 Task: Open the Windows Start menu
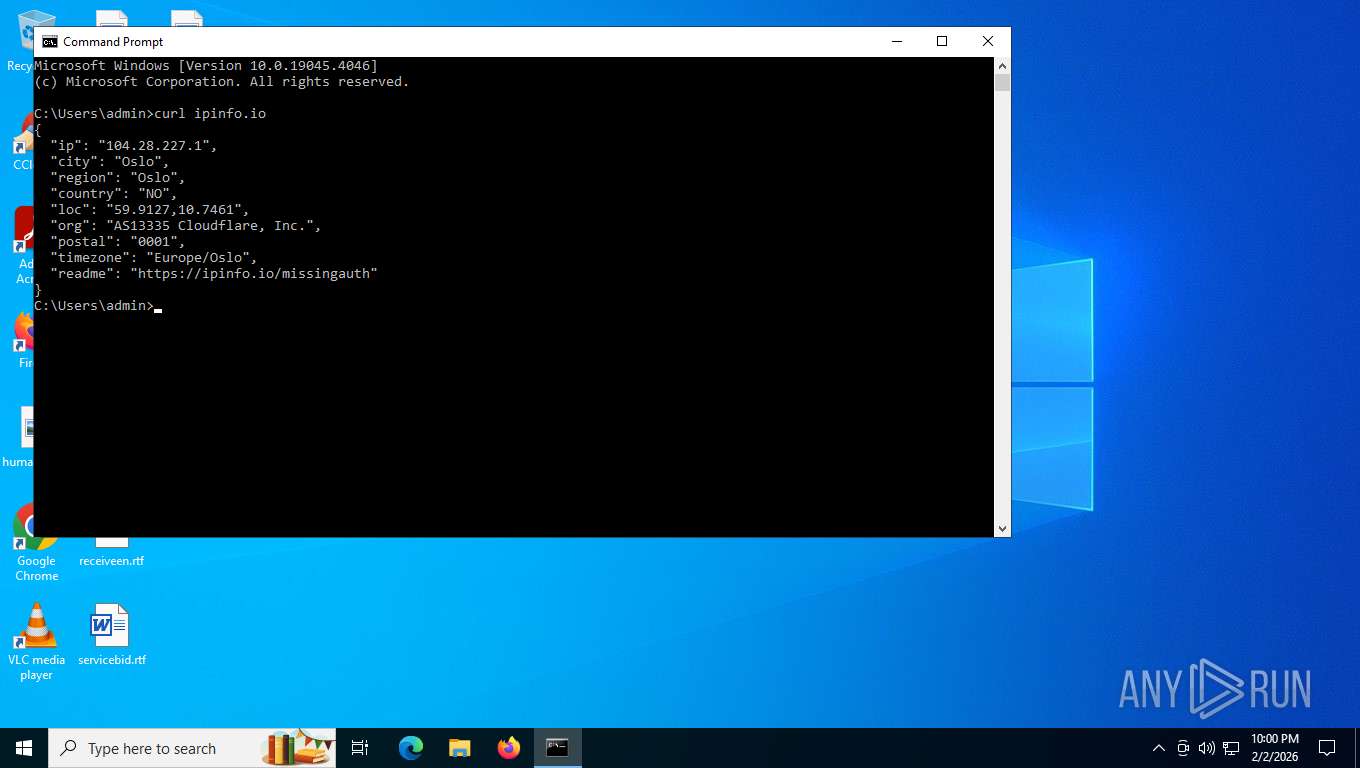coord(24,748)
